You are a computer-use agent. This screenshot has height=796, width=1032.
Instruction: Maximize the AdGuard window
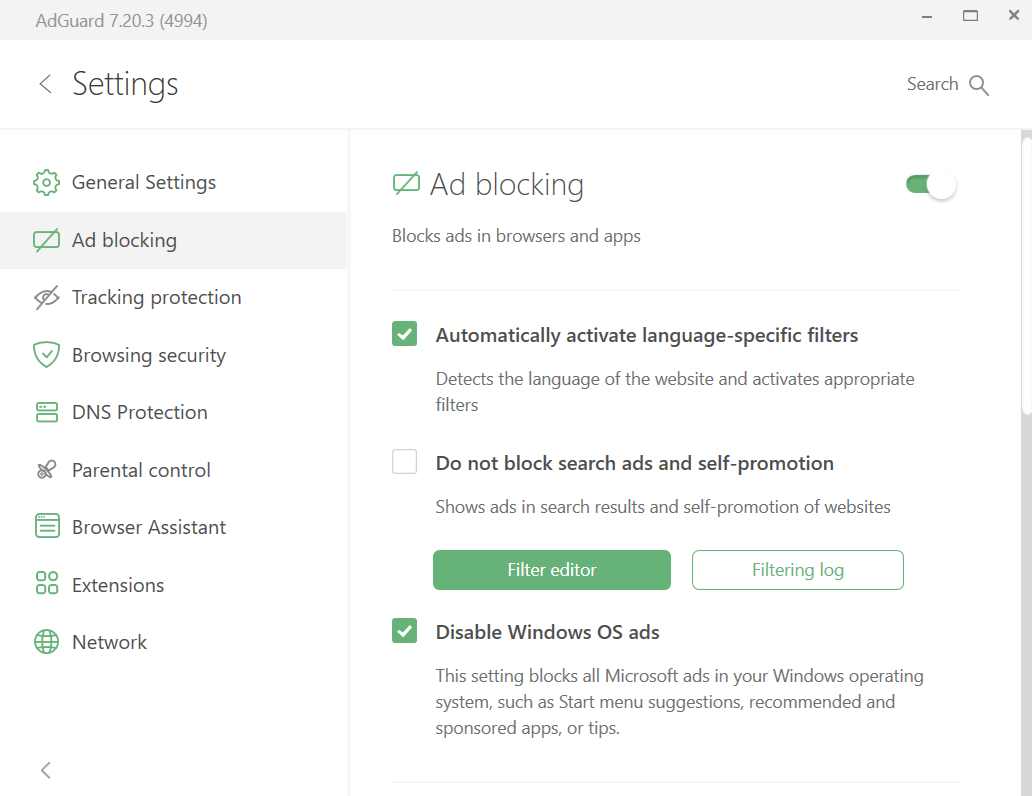pos(970,16)
